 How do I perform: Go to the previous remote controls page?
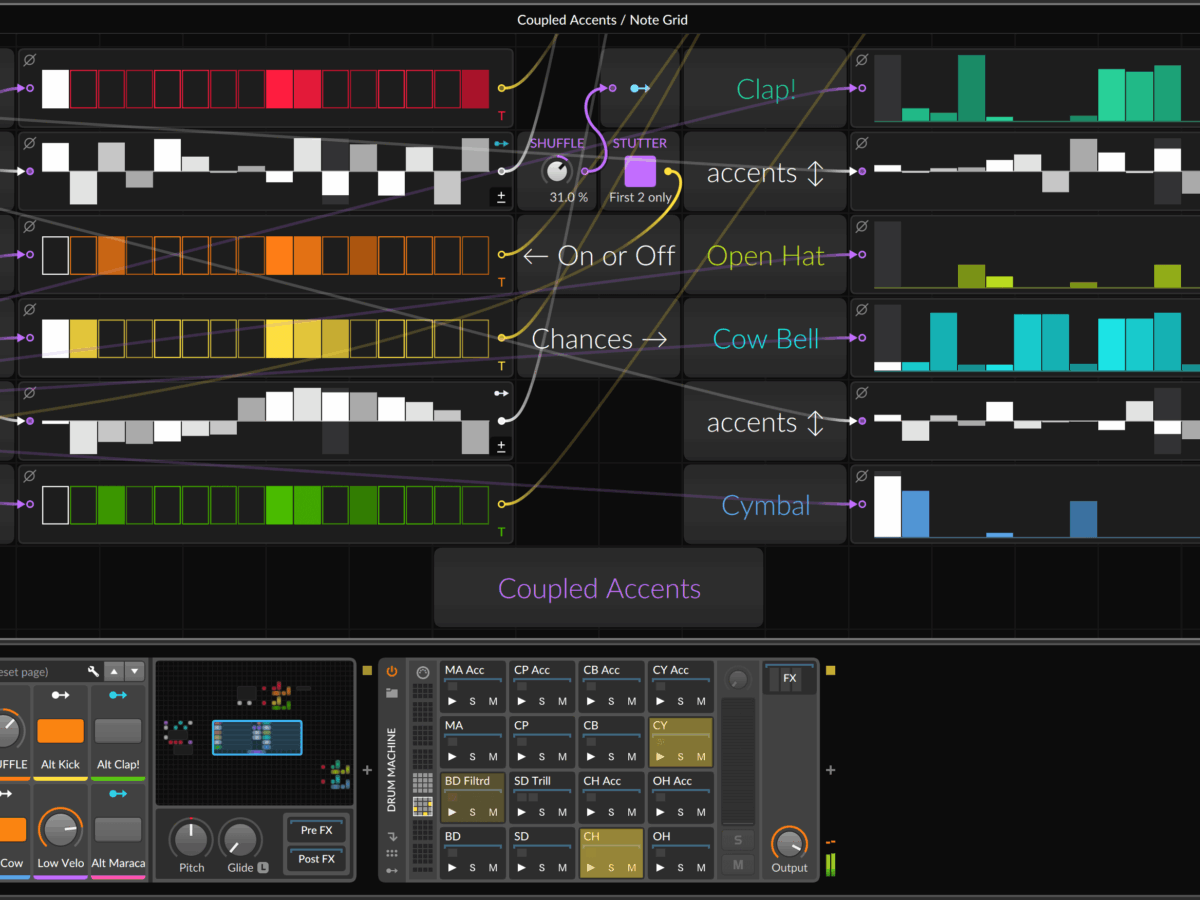pyautogui.click(x=114, y=672)
